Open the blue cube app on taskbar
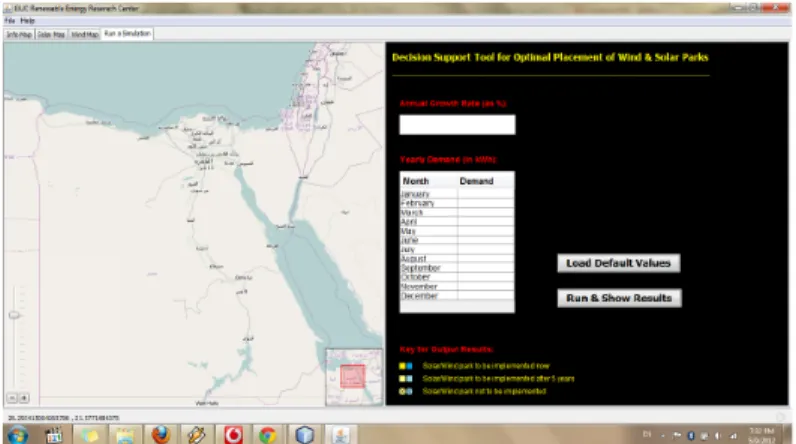The height and width of the screenshot is (444, 796). pyautogui.click(x=305, y=435)
